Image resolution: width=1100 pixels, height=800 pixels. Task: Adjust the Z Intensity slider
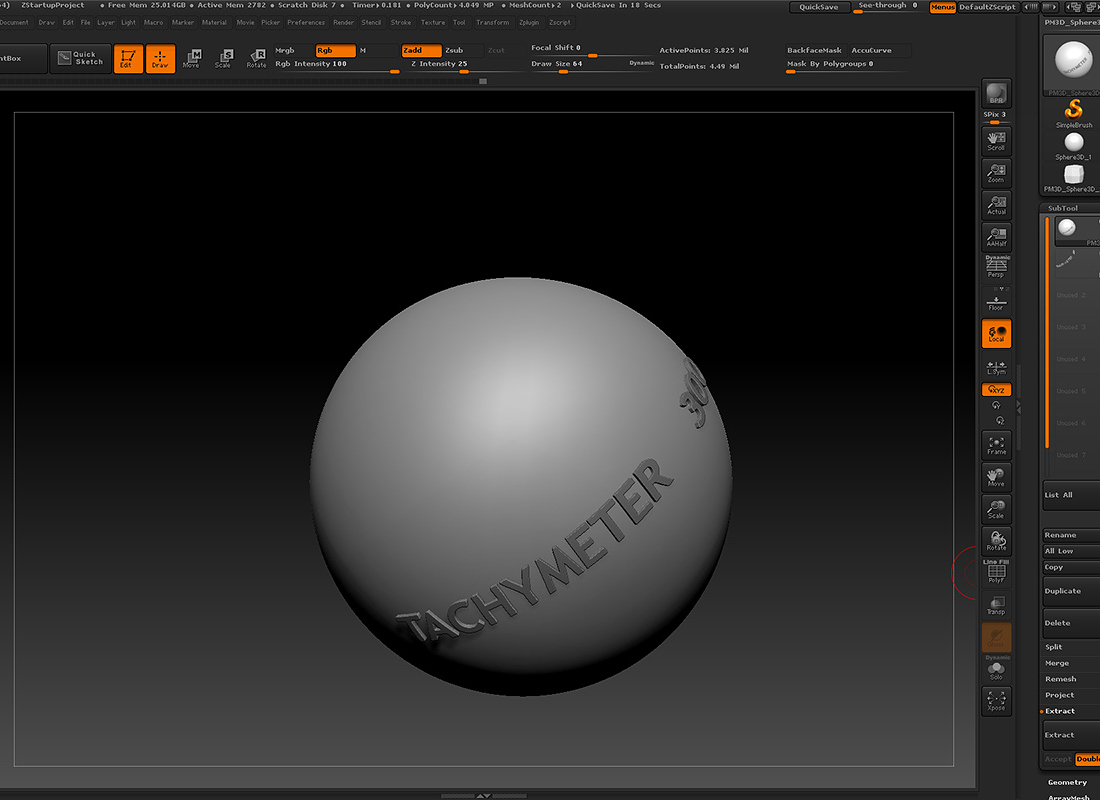[466, 65]
